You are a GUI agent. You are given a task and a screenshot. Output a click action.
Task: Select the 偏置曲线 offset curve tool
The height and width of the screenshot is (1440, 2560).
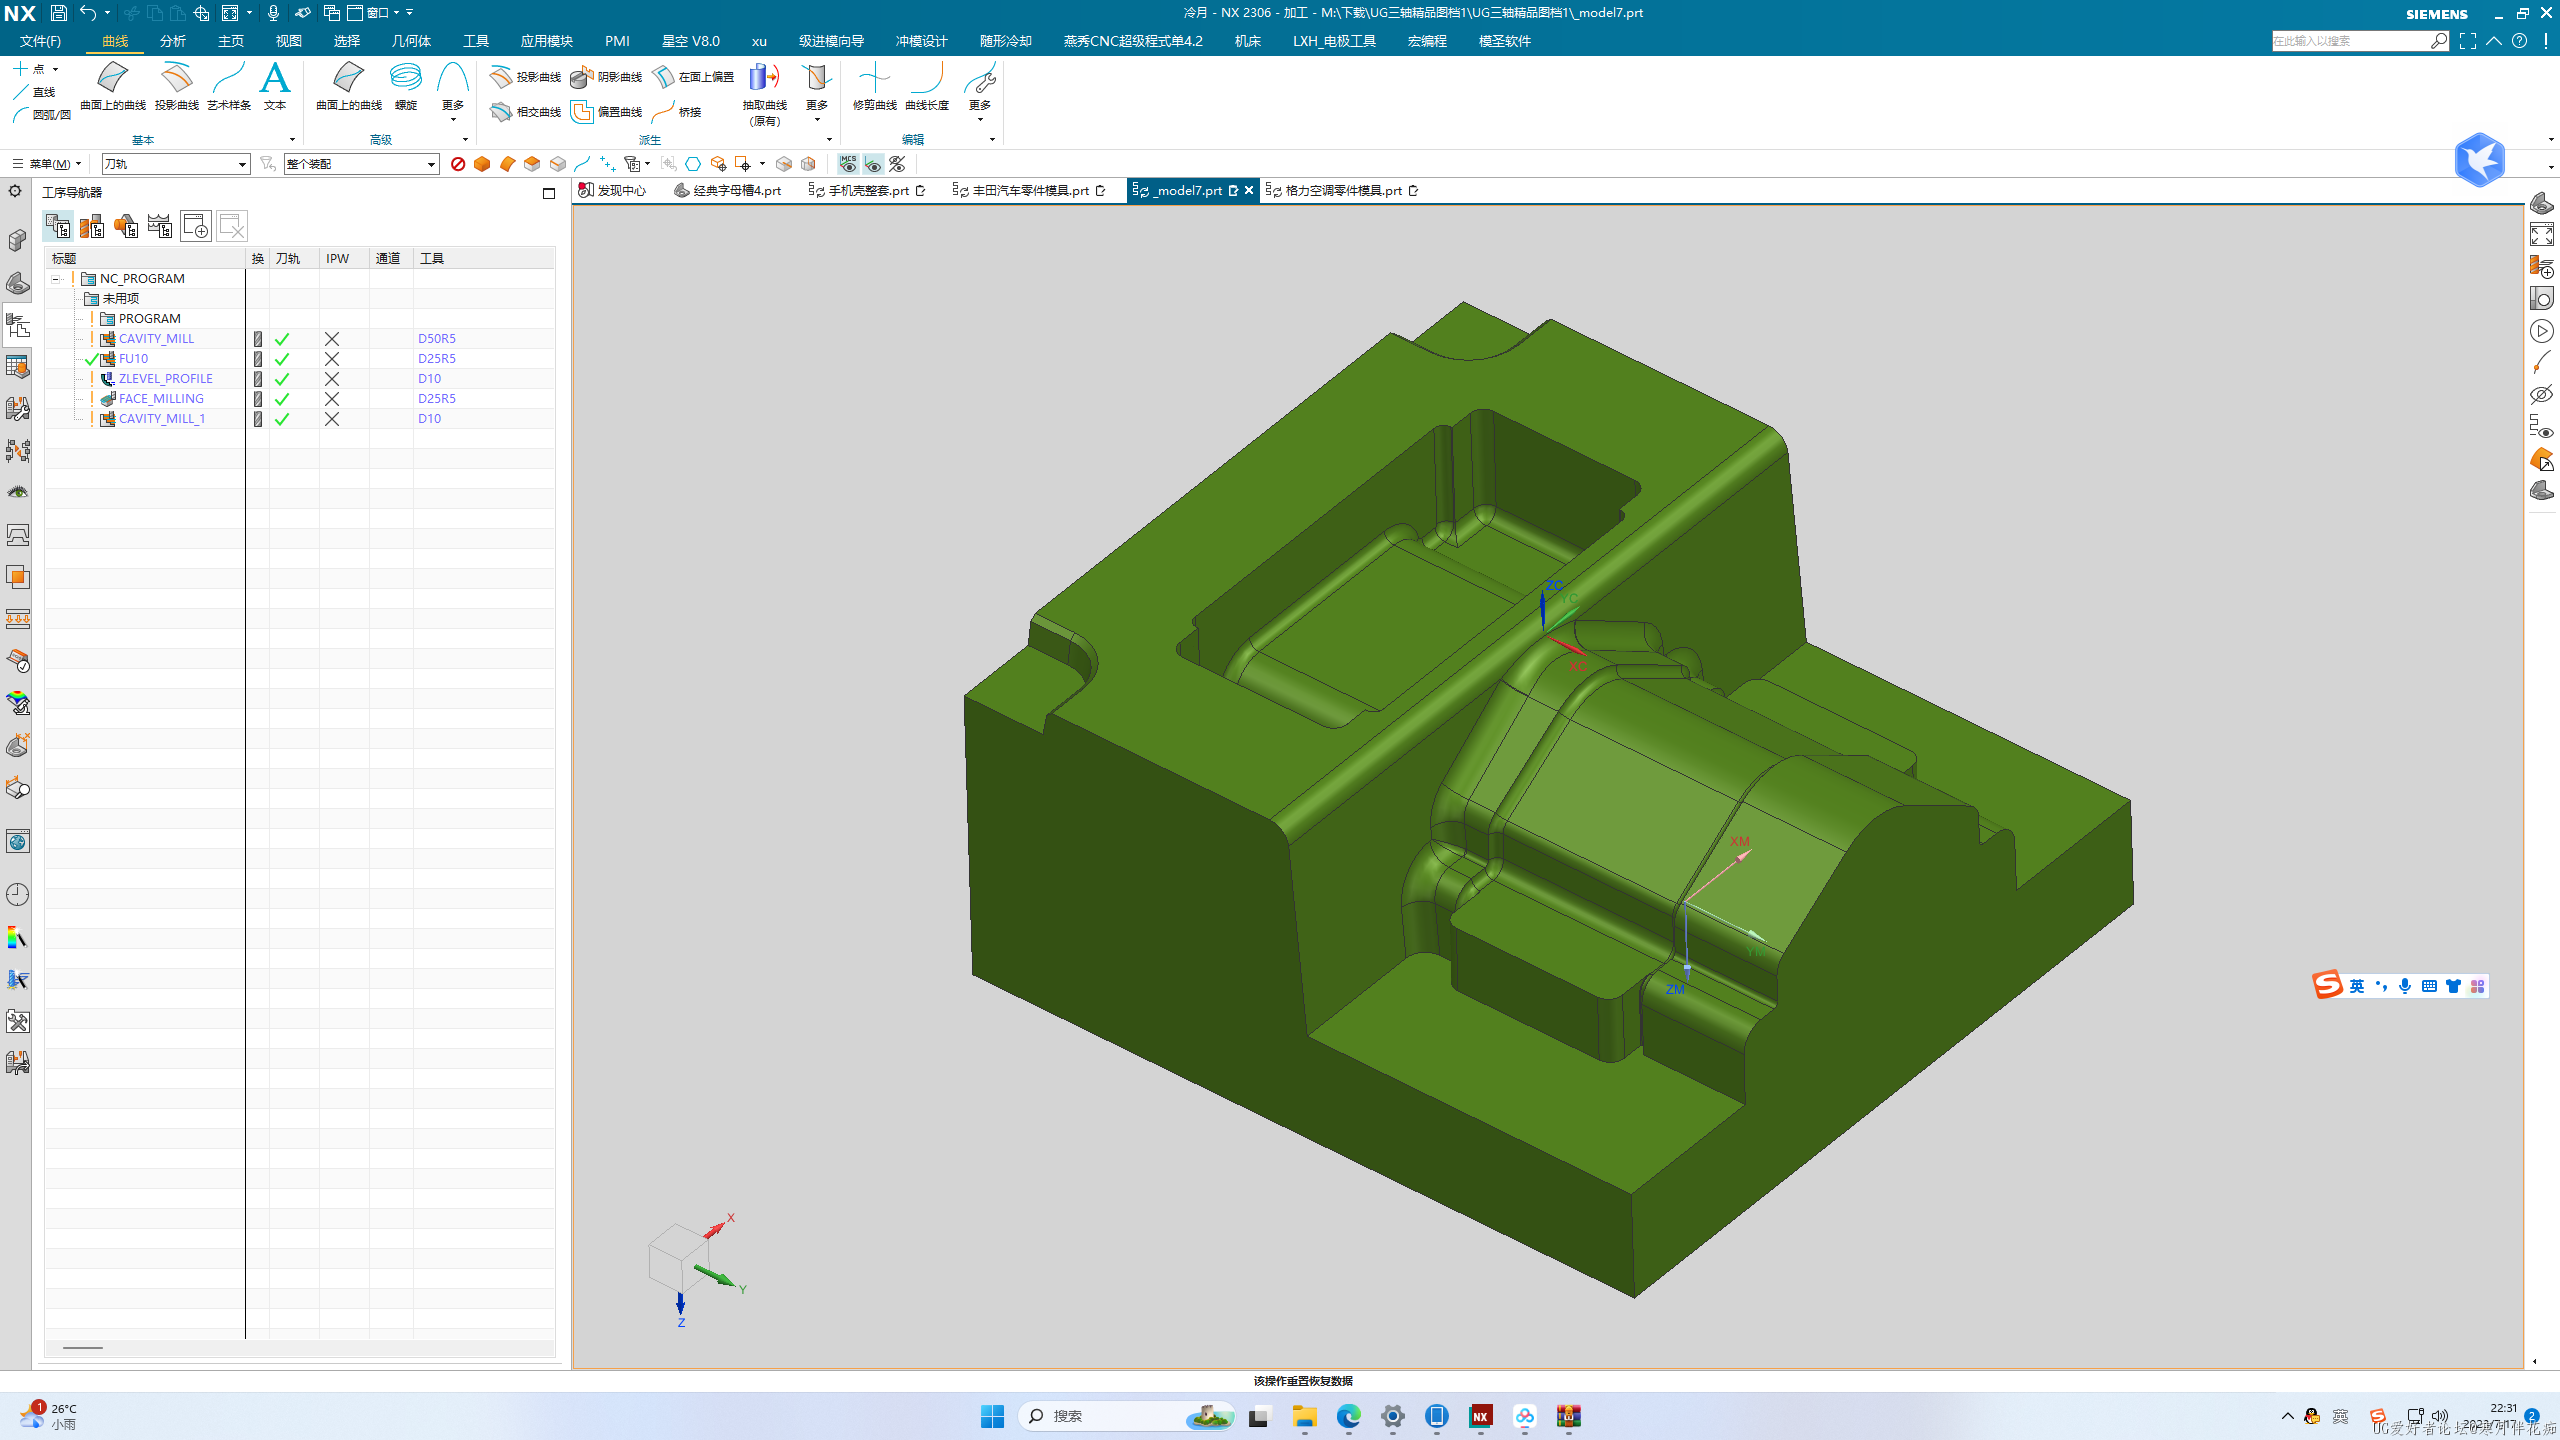click(x=607, y=112)
